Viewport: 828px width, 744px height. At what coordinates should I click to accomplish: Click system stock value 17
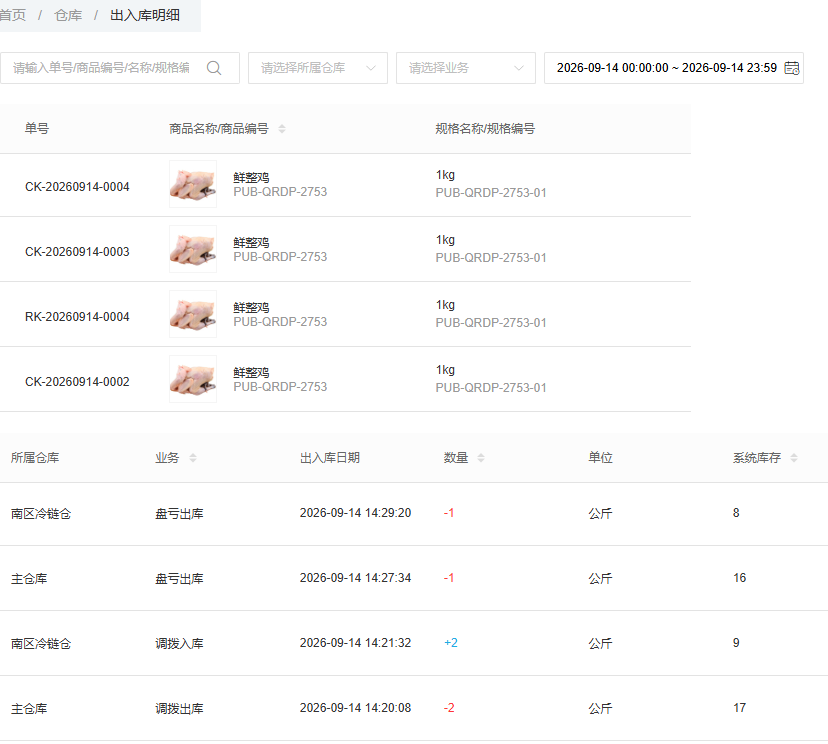coord(739,708)
